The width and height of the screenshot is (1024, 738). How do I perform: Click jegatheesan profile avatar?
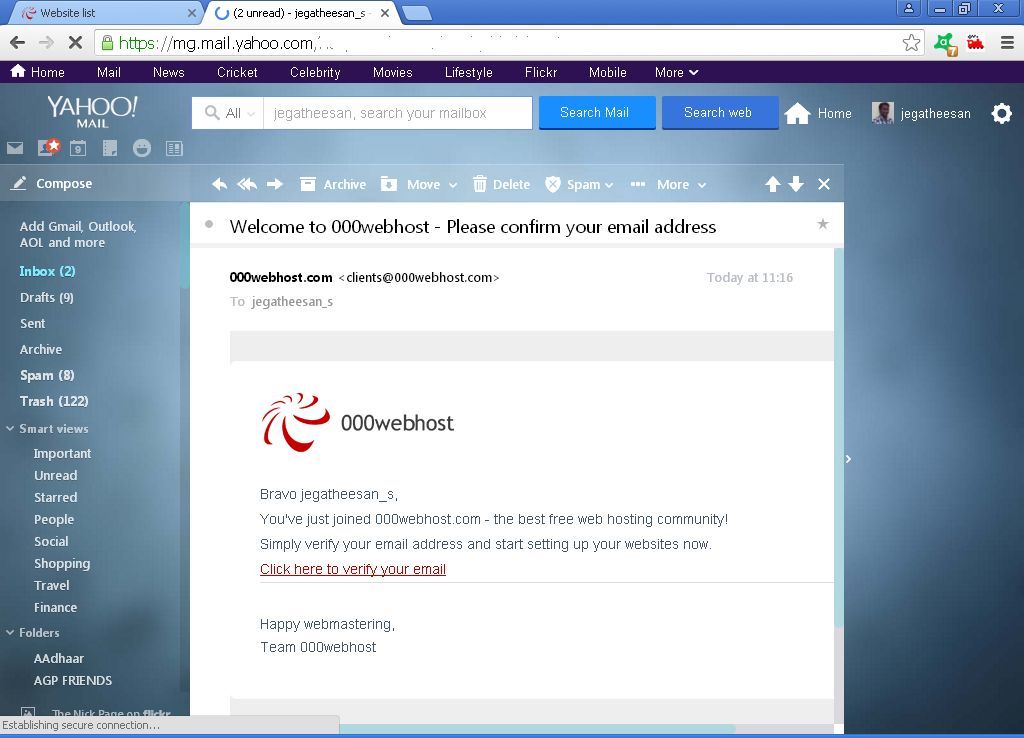pos(882,113)
